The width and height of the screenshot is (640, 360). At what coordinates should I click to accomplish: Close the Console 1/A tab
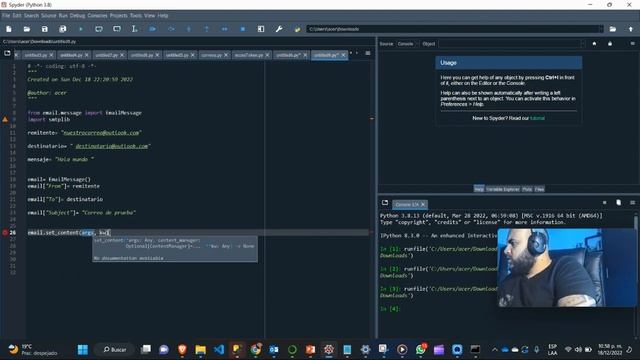[x=423, y=204]
